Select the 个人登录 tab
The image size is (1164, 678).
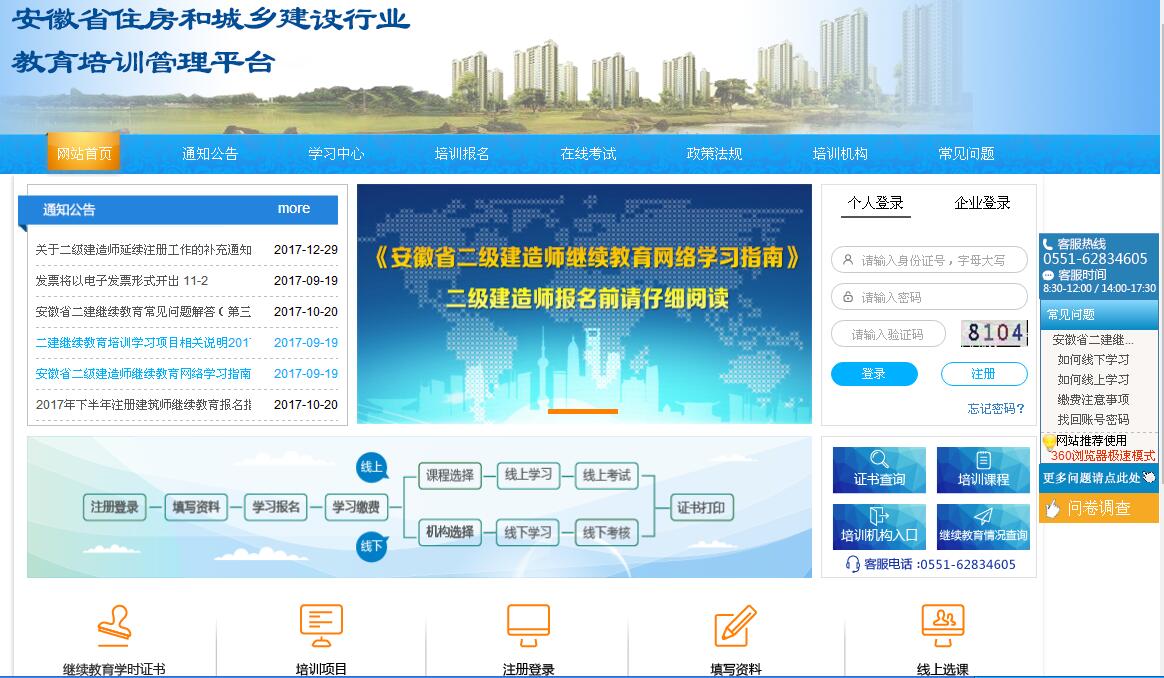coord(875,203)
